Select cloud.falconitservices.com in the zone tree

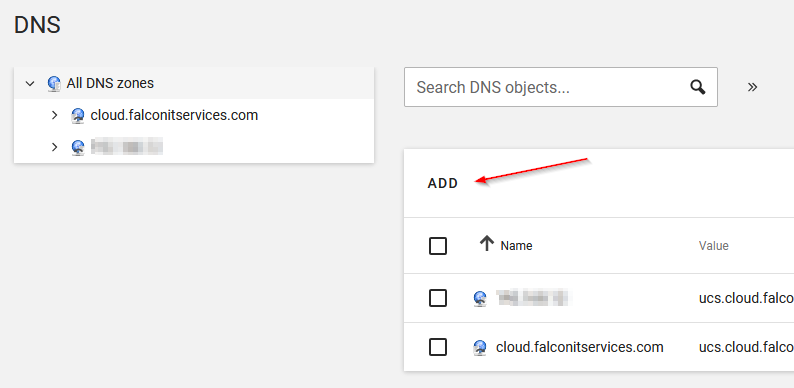tap(174, 115)
